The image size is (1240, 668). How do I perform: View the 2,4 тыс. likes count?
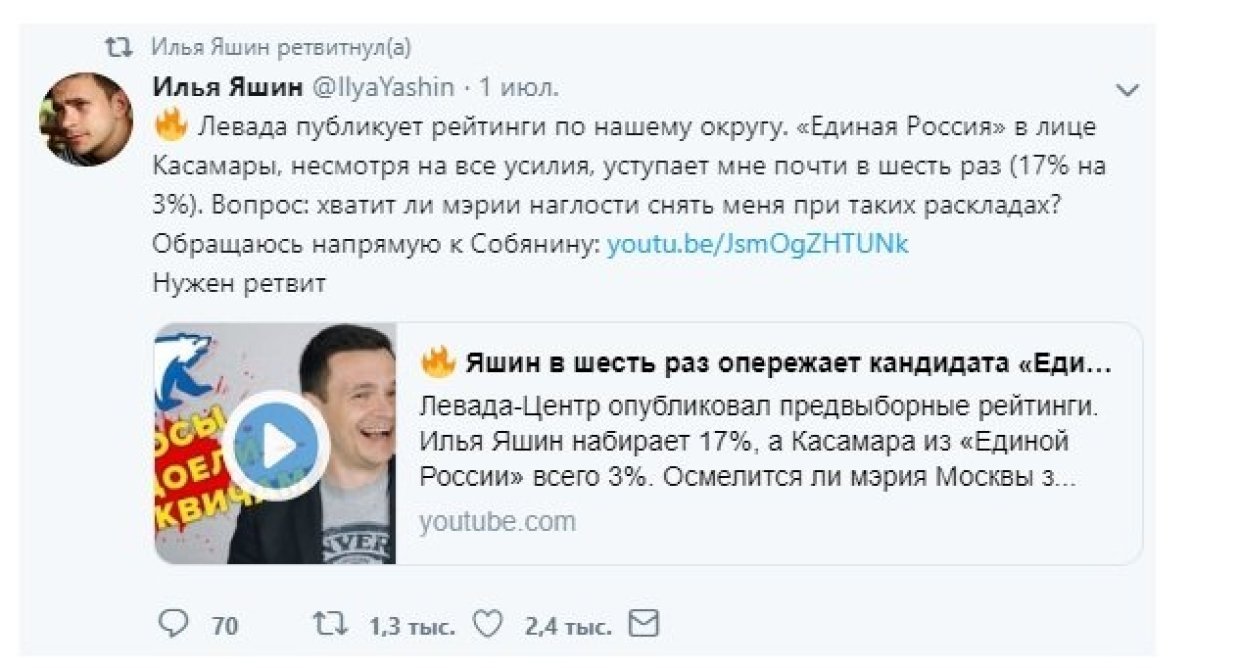tap(568, 627)
